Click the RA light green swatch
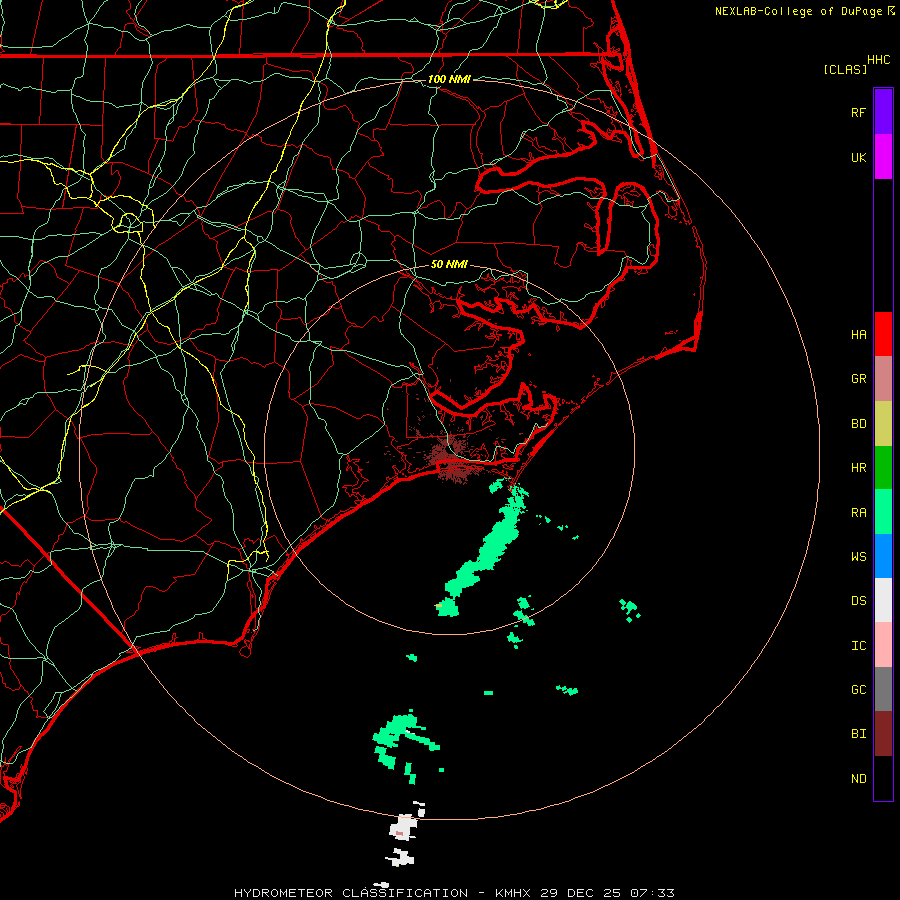Screen dimensions: 900x900 coord(883,512)
